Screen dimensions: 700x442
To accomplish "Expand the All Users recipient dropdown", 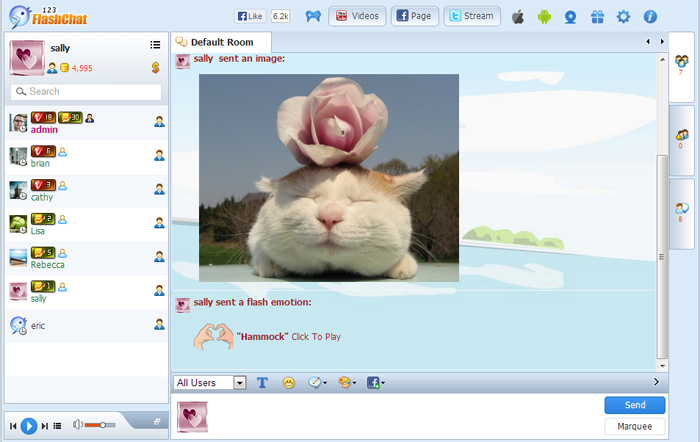I will click(x=239, y=382).
